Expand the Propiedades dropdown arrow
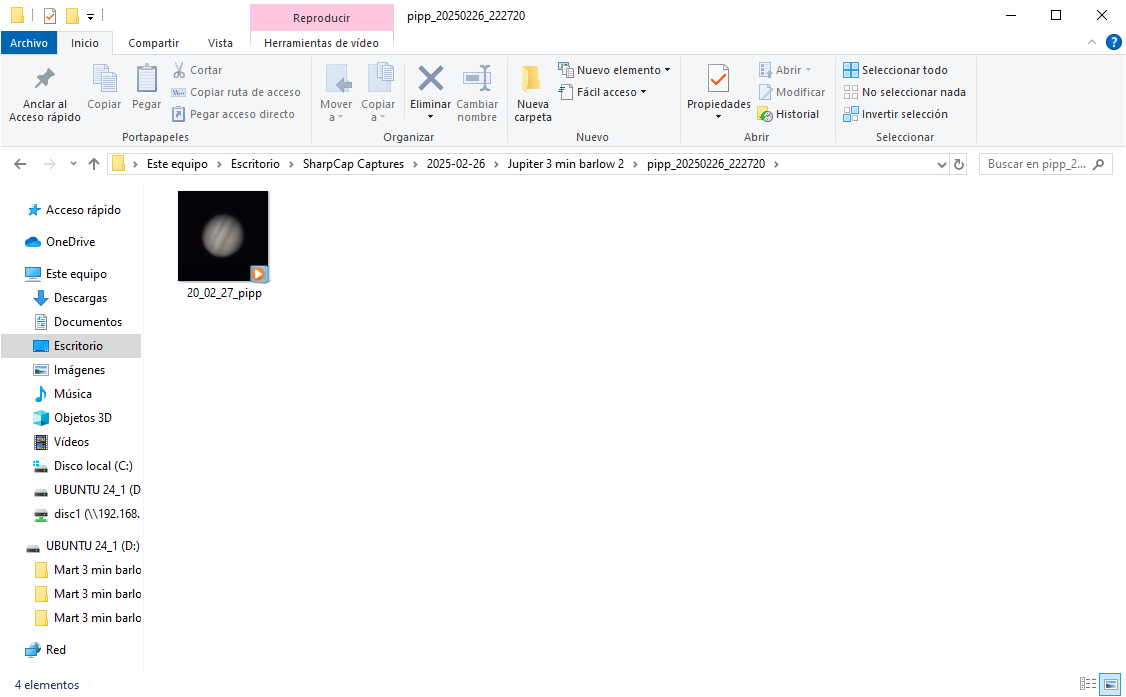The height and width of the screenshot is (697, 1126). coord(718,117)
